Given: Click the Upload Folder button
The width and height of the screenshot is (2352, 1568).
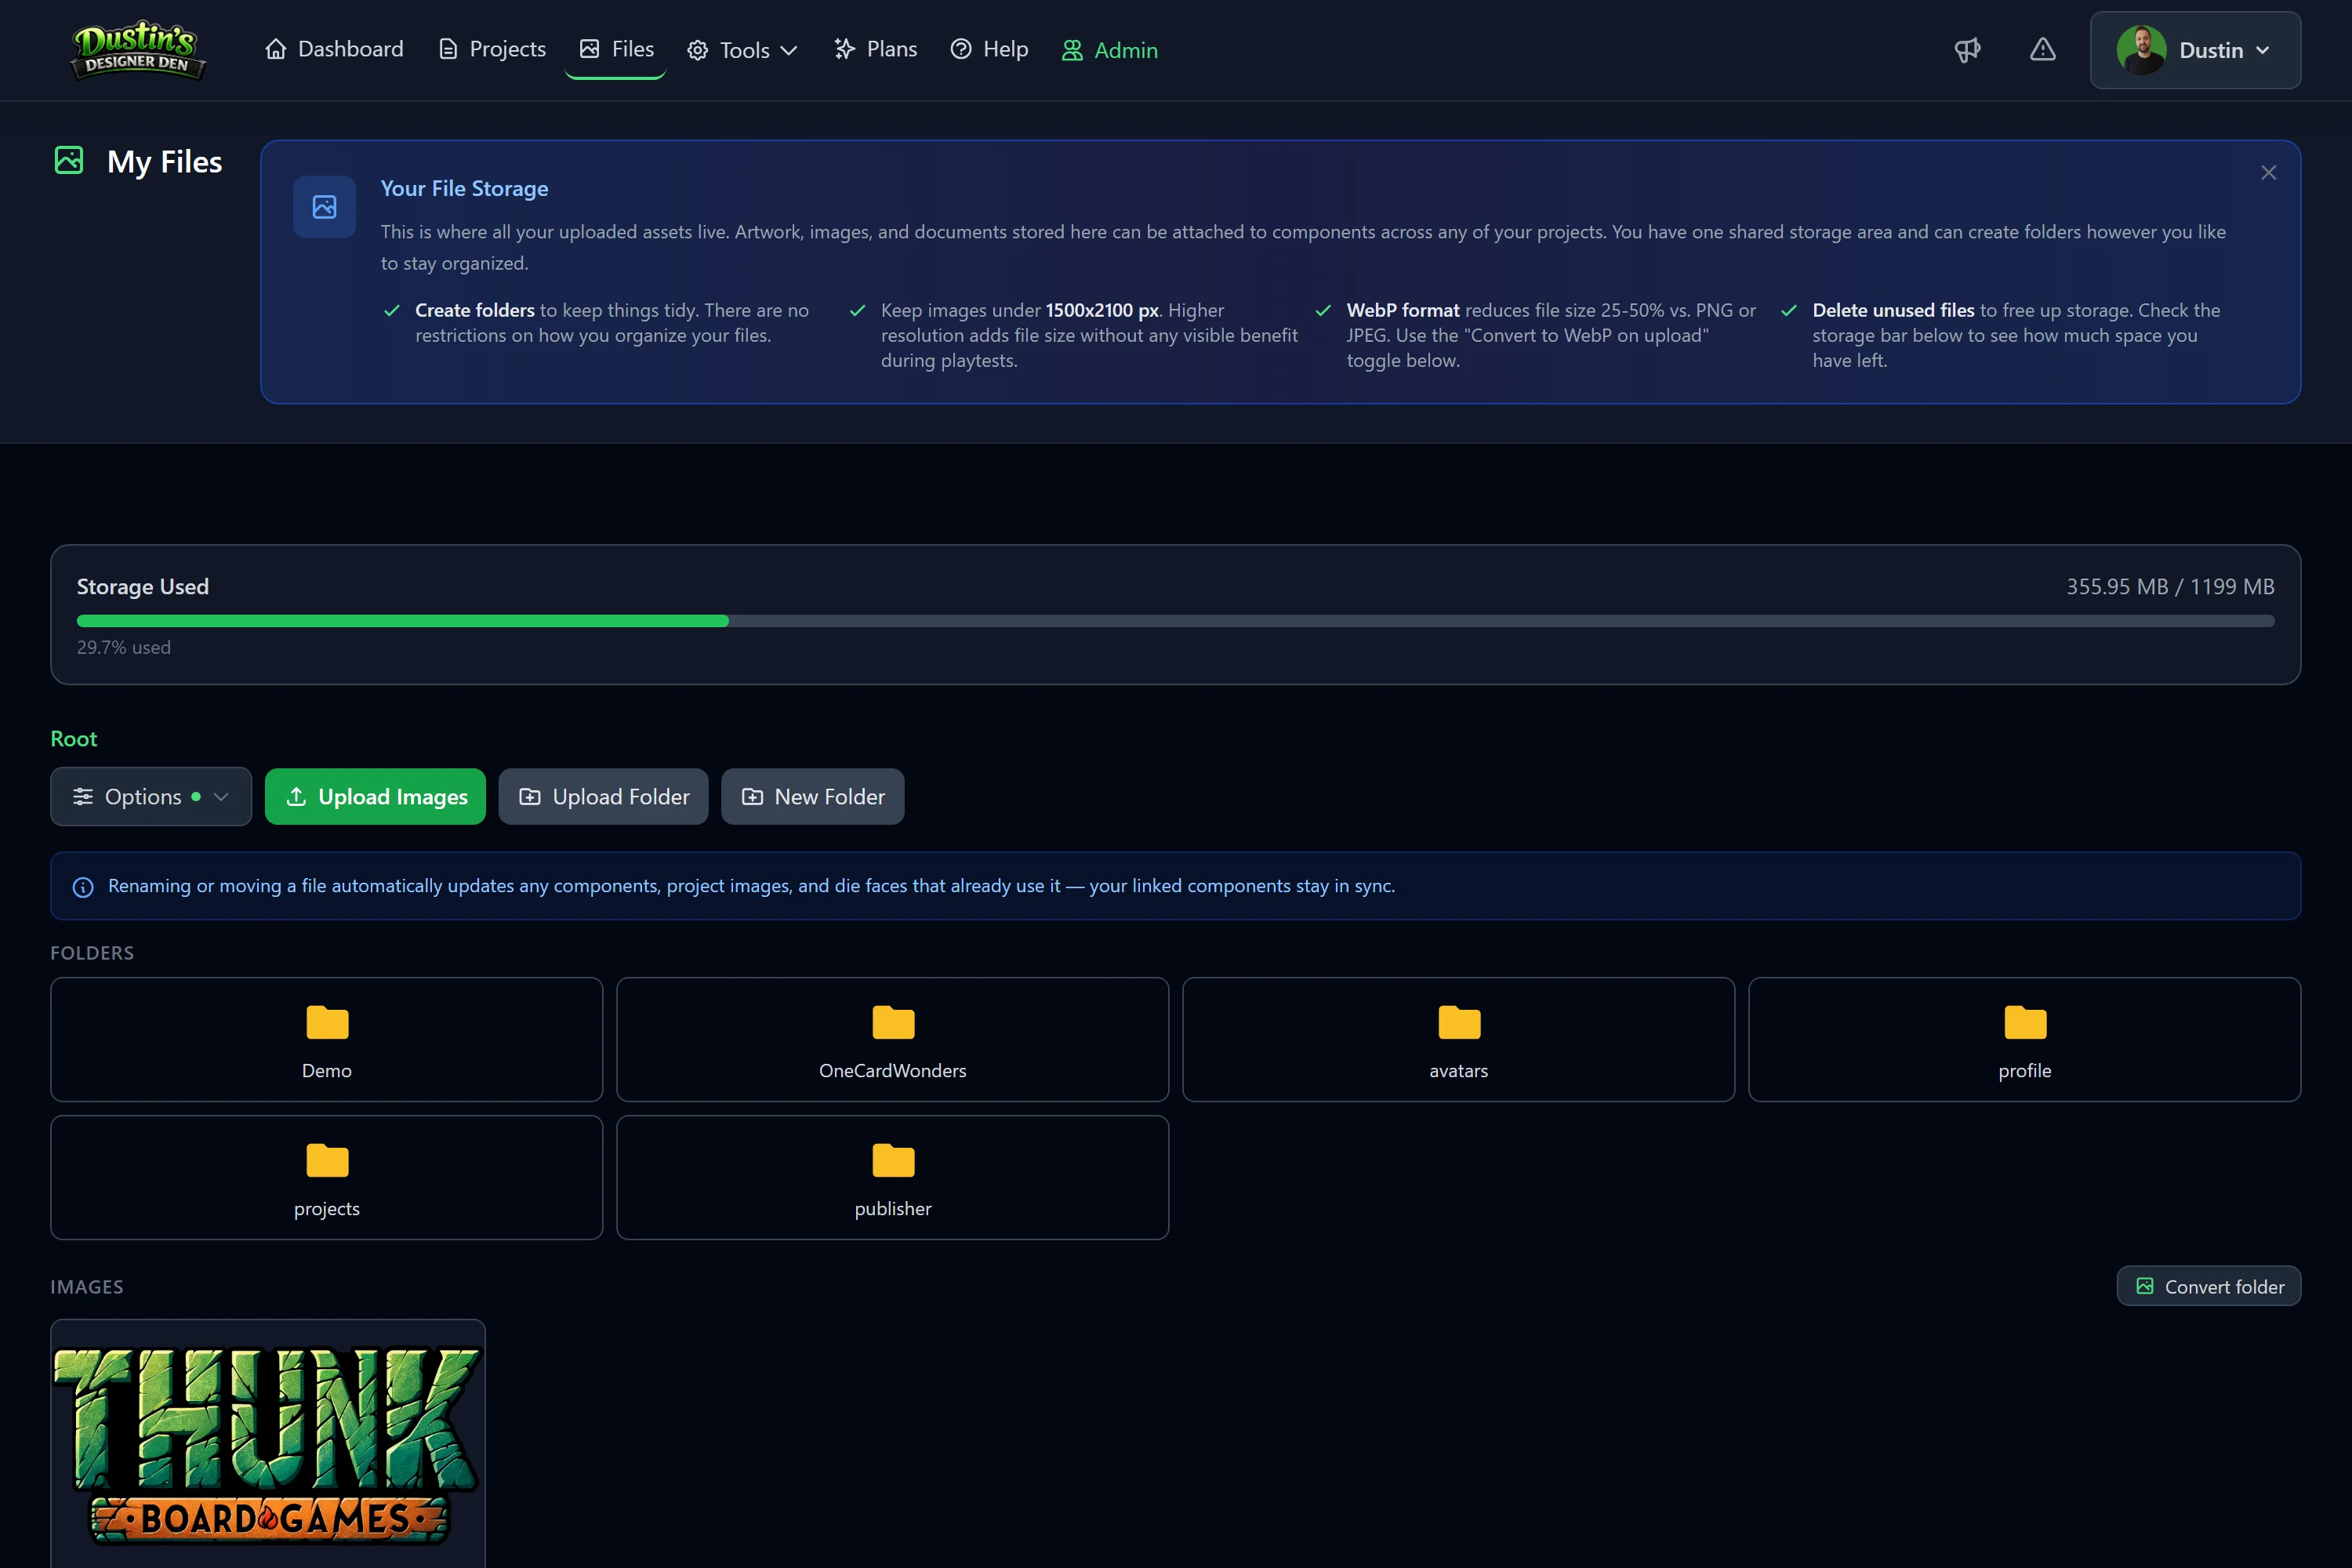Looking at the screenshot, I should click(x=603, y=796).
